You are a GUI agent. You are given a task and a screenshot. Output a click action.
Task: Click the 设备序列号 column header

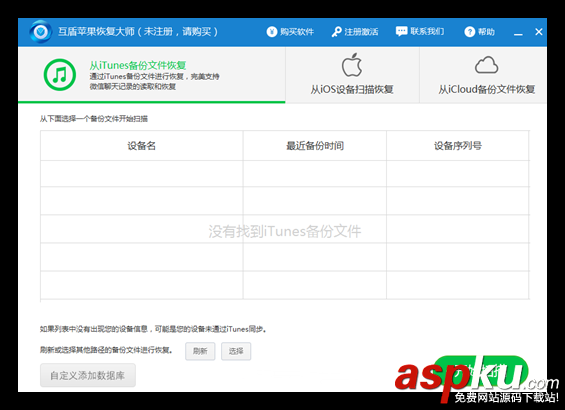(458, 146)
